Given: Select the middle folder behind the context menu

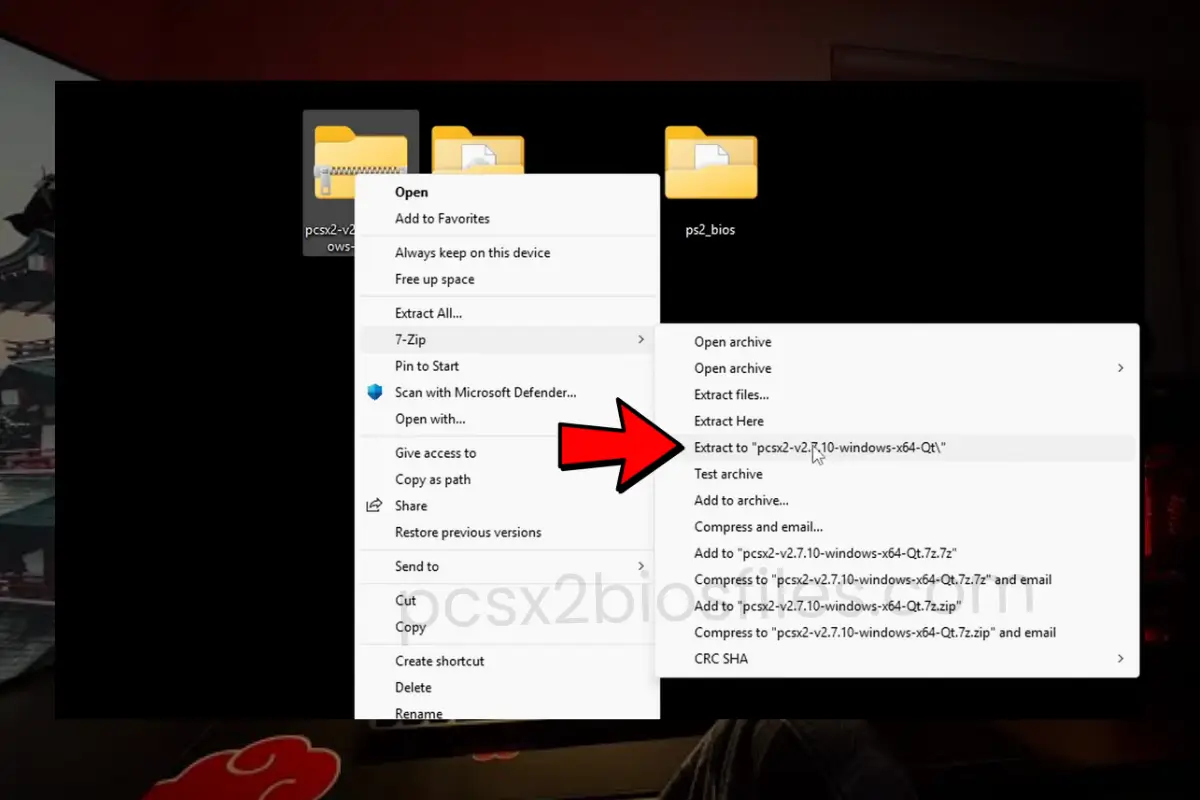Looking at the screenshot, I should coord(478,150).
